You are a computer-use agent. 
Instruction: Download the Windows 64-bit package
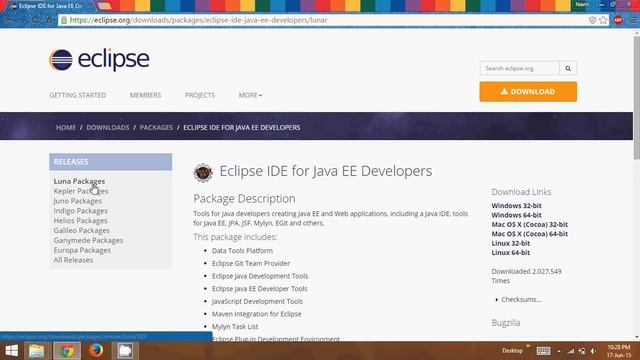point(516,215)
